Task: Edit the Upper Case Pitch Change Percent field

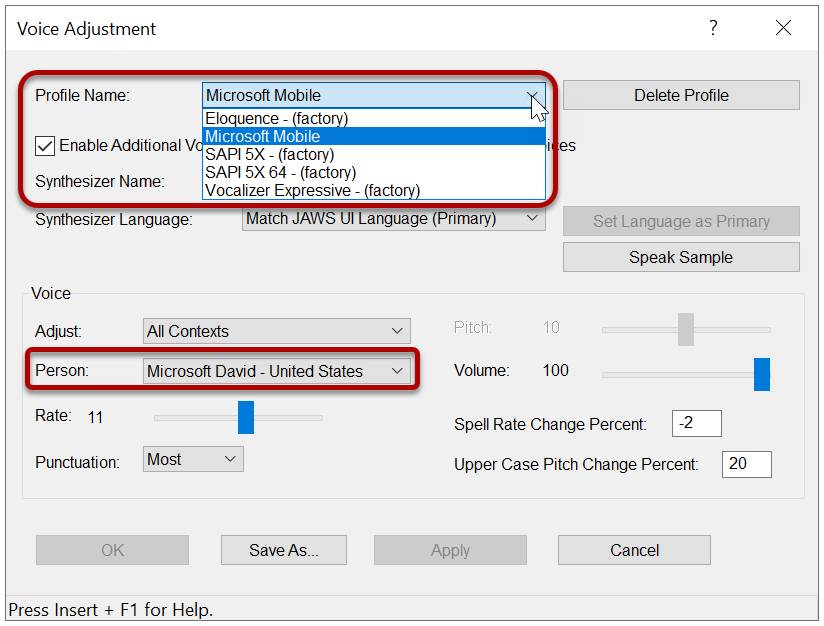Action: (x=747, y=463)
